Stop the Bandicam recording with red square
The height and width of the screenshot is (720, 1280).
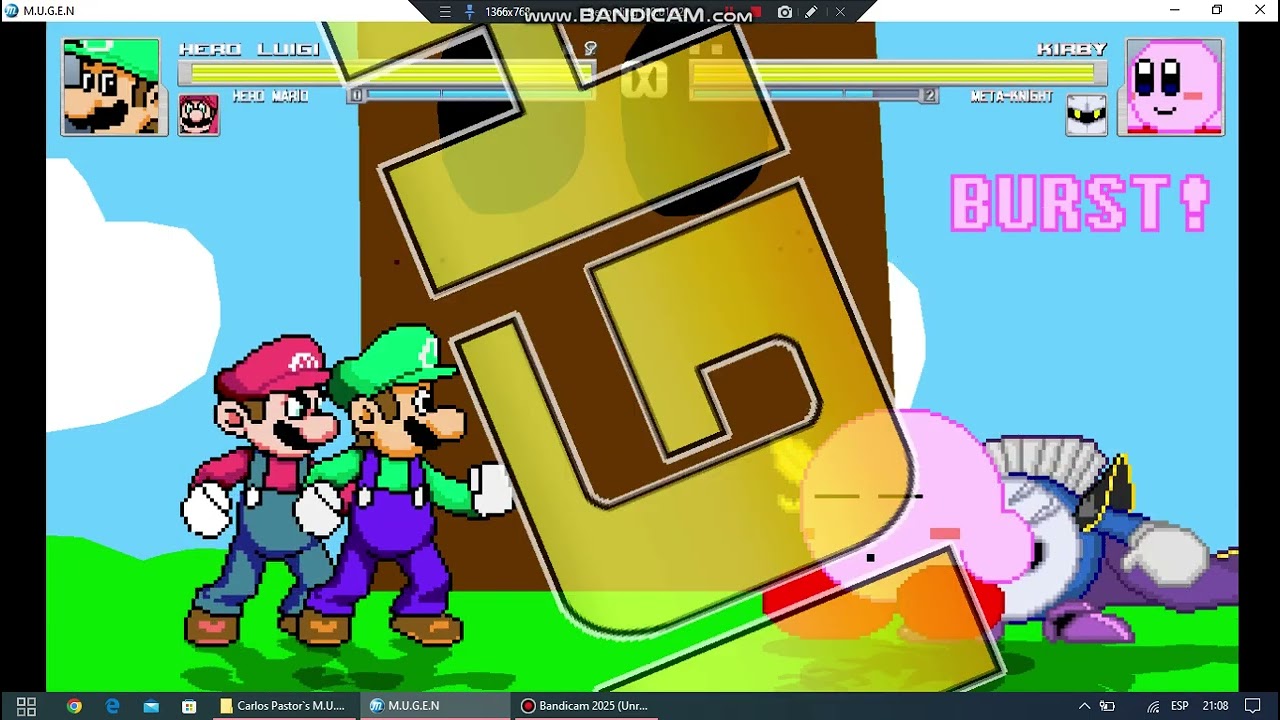pos(757,12)
